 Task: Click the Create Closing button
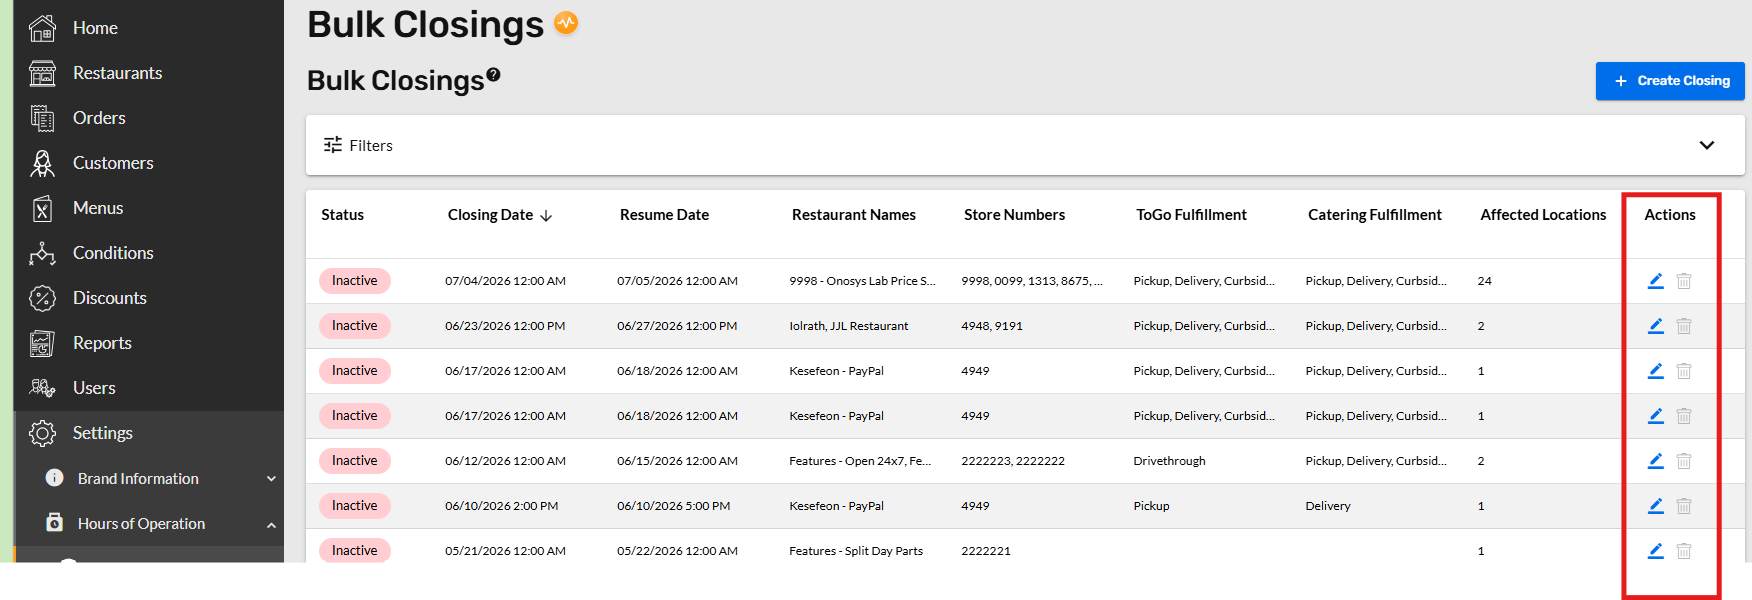click(1670, 81)
